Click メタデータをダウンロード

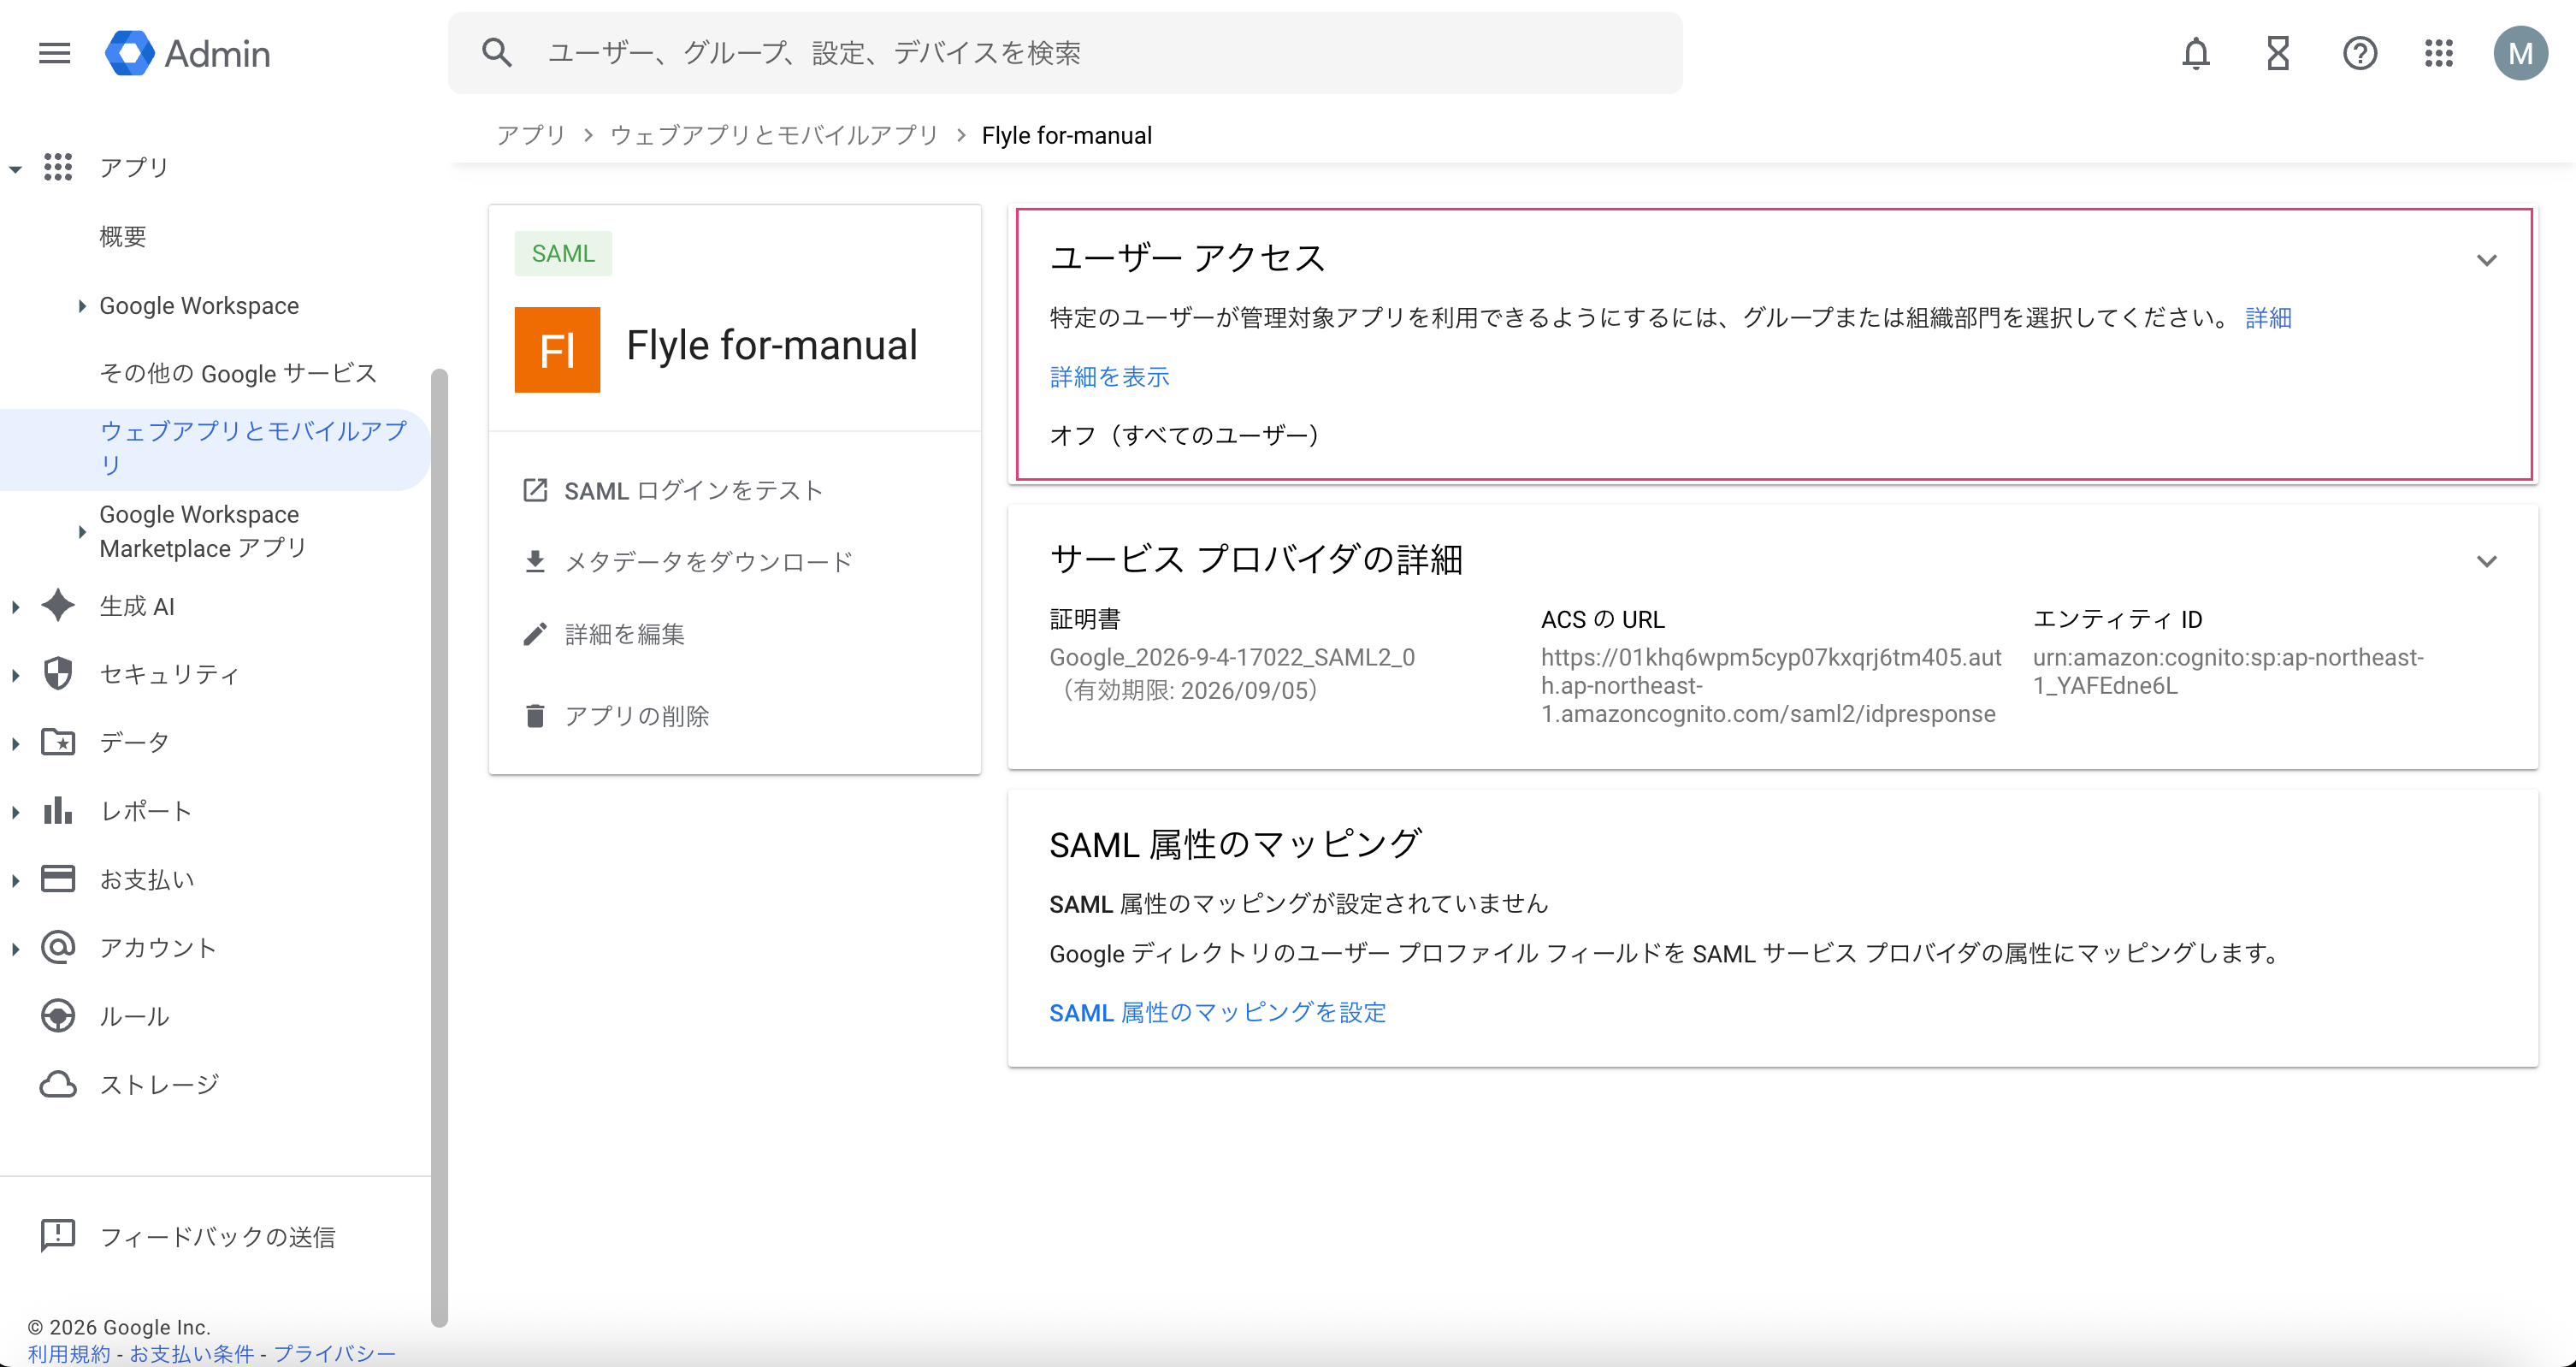708,562
